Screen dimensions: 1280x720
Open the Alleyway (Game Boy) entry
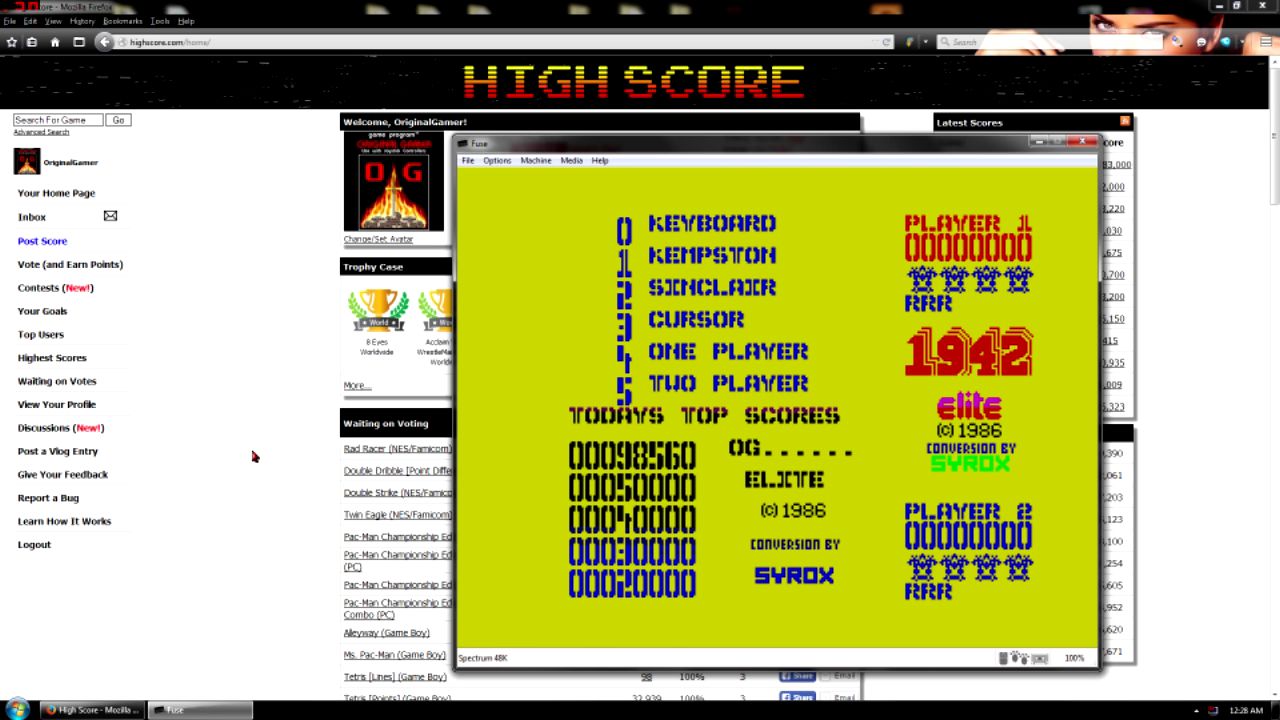[386, 633]
